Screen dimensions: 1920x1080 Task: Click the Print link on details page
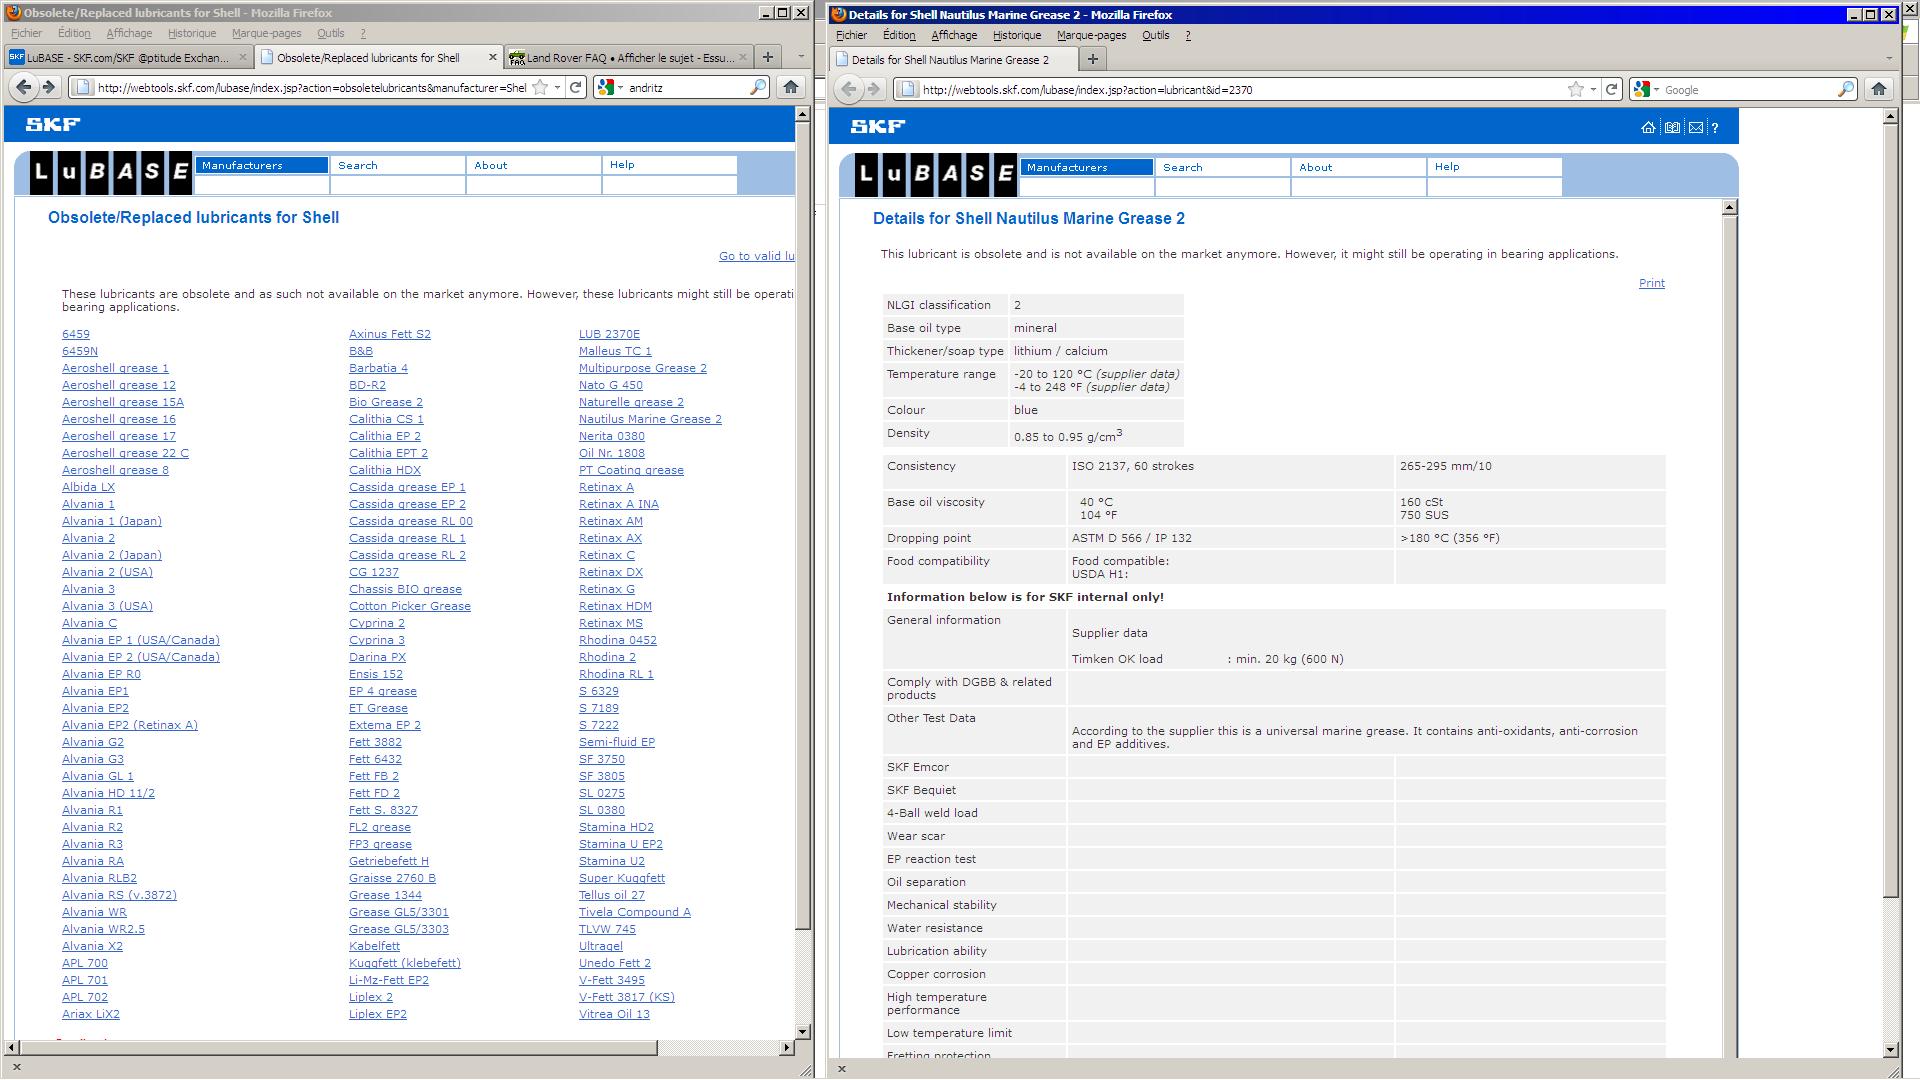click(1651, 284)
